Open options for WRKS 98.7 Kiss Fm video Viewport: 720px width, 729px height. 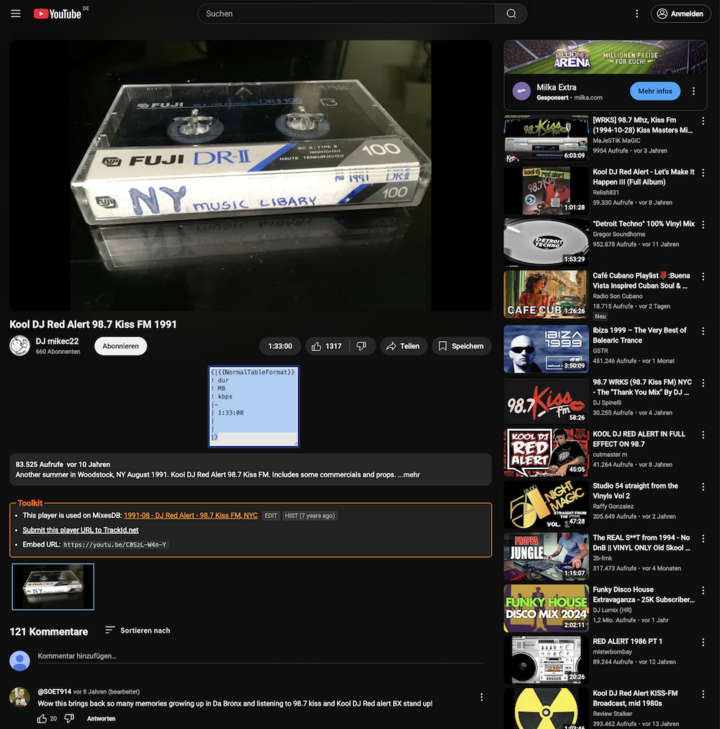pyautogui.click(x=703, y=121)
